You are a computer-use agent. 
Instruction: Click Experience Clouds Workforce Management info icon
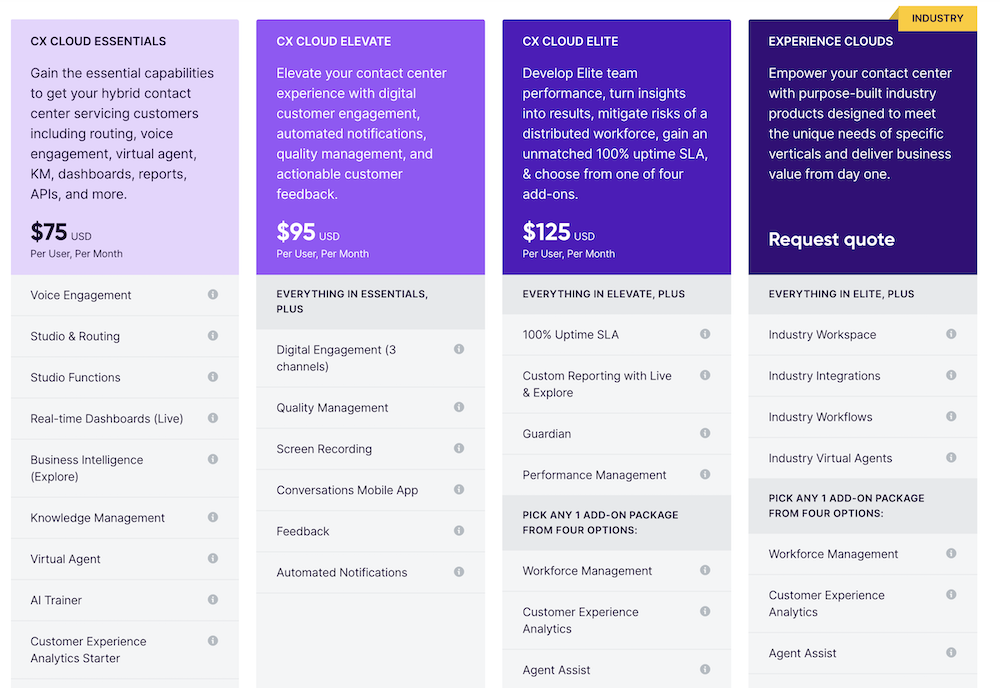click(x=952, y=553)
